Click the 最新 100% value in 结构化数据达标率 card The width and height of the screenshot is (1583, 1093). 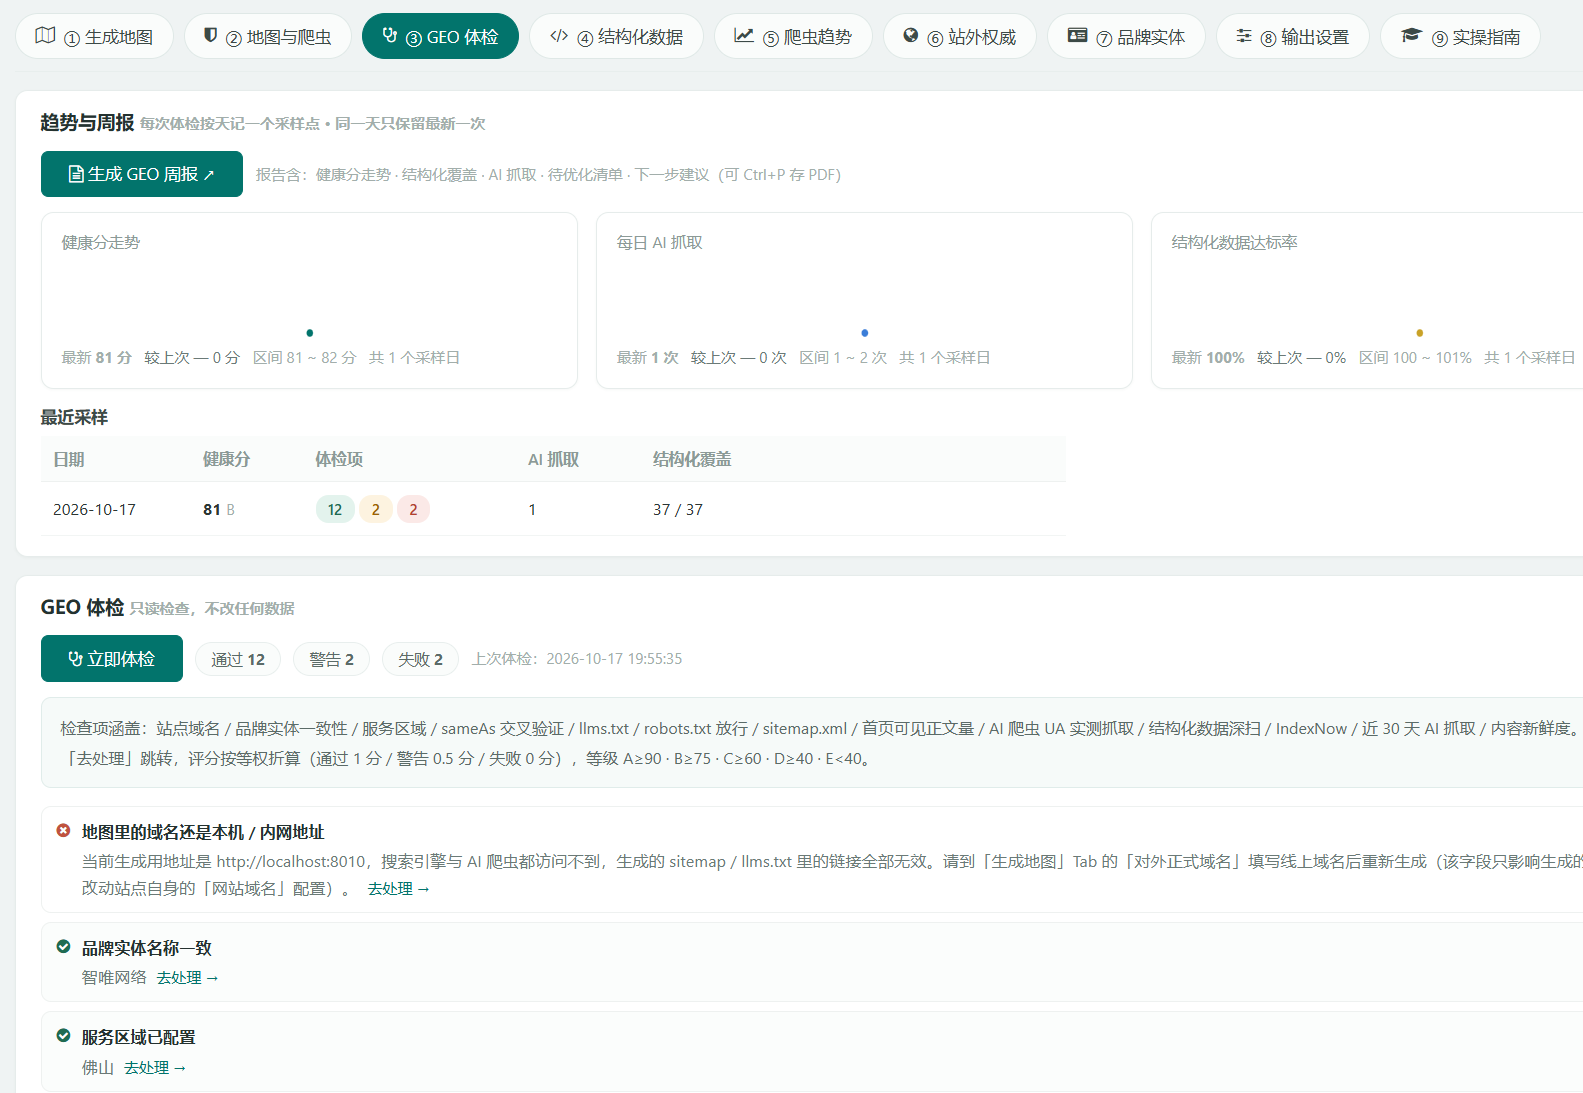pos(1208,357)
